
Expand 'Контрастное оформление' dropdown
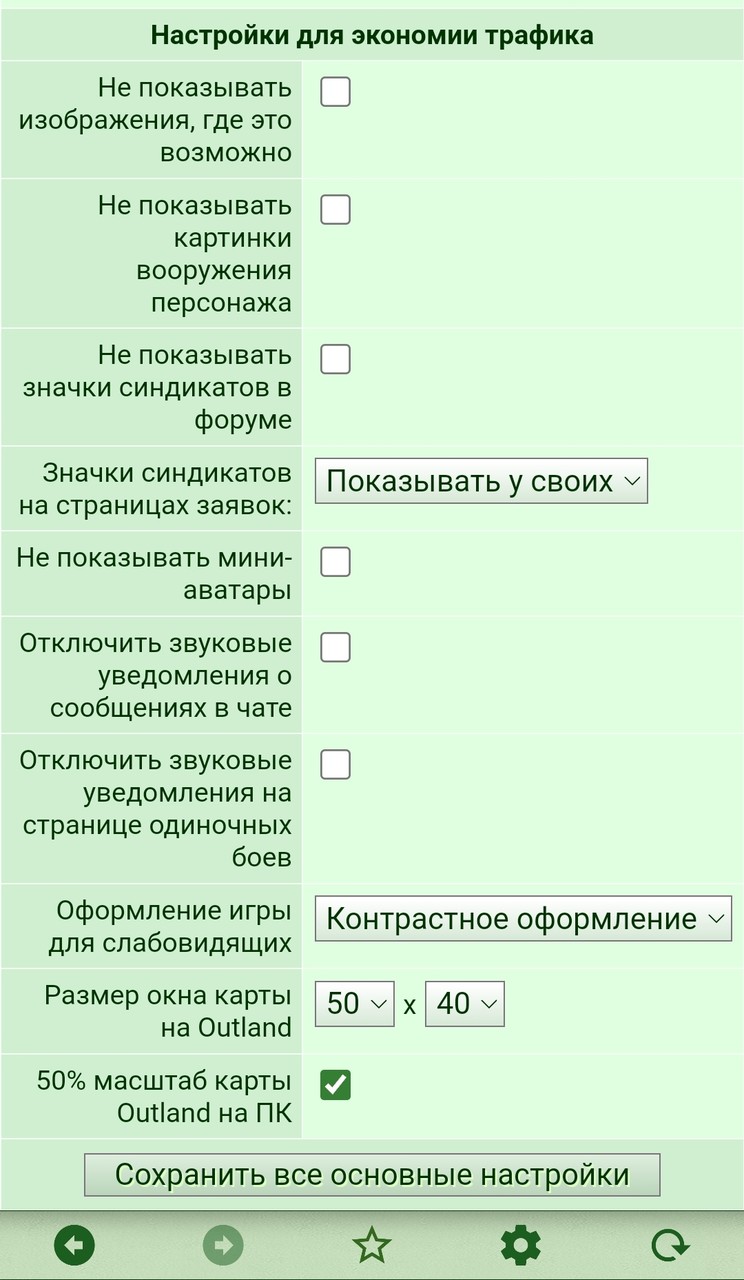pos(524,919)
